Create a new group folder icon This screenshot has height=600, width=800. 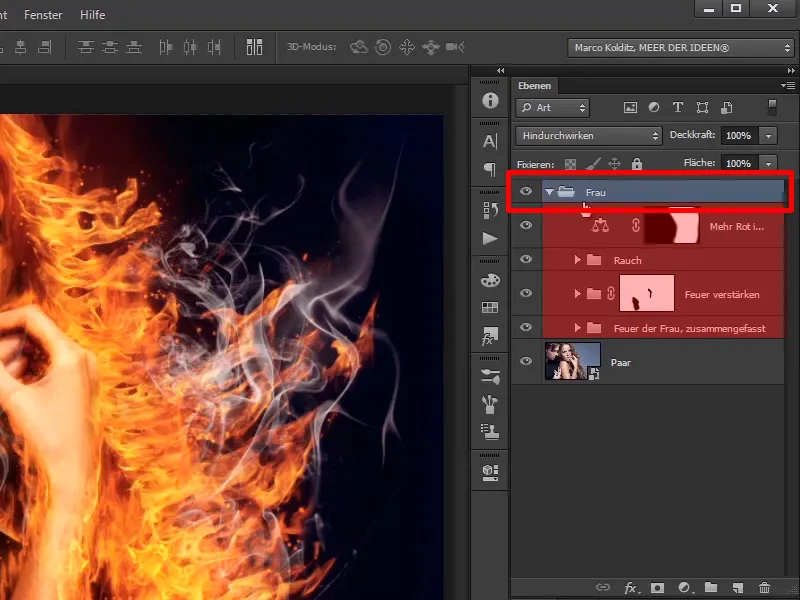[711, 588]
